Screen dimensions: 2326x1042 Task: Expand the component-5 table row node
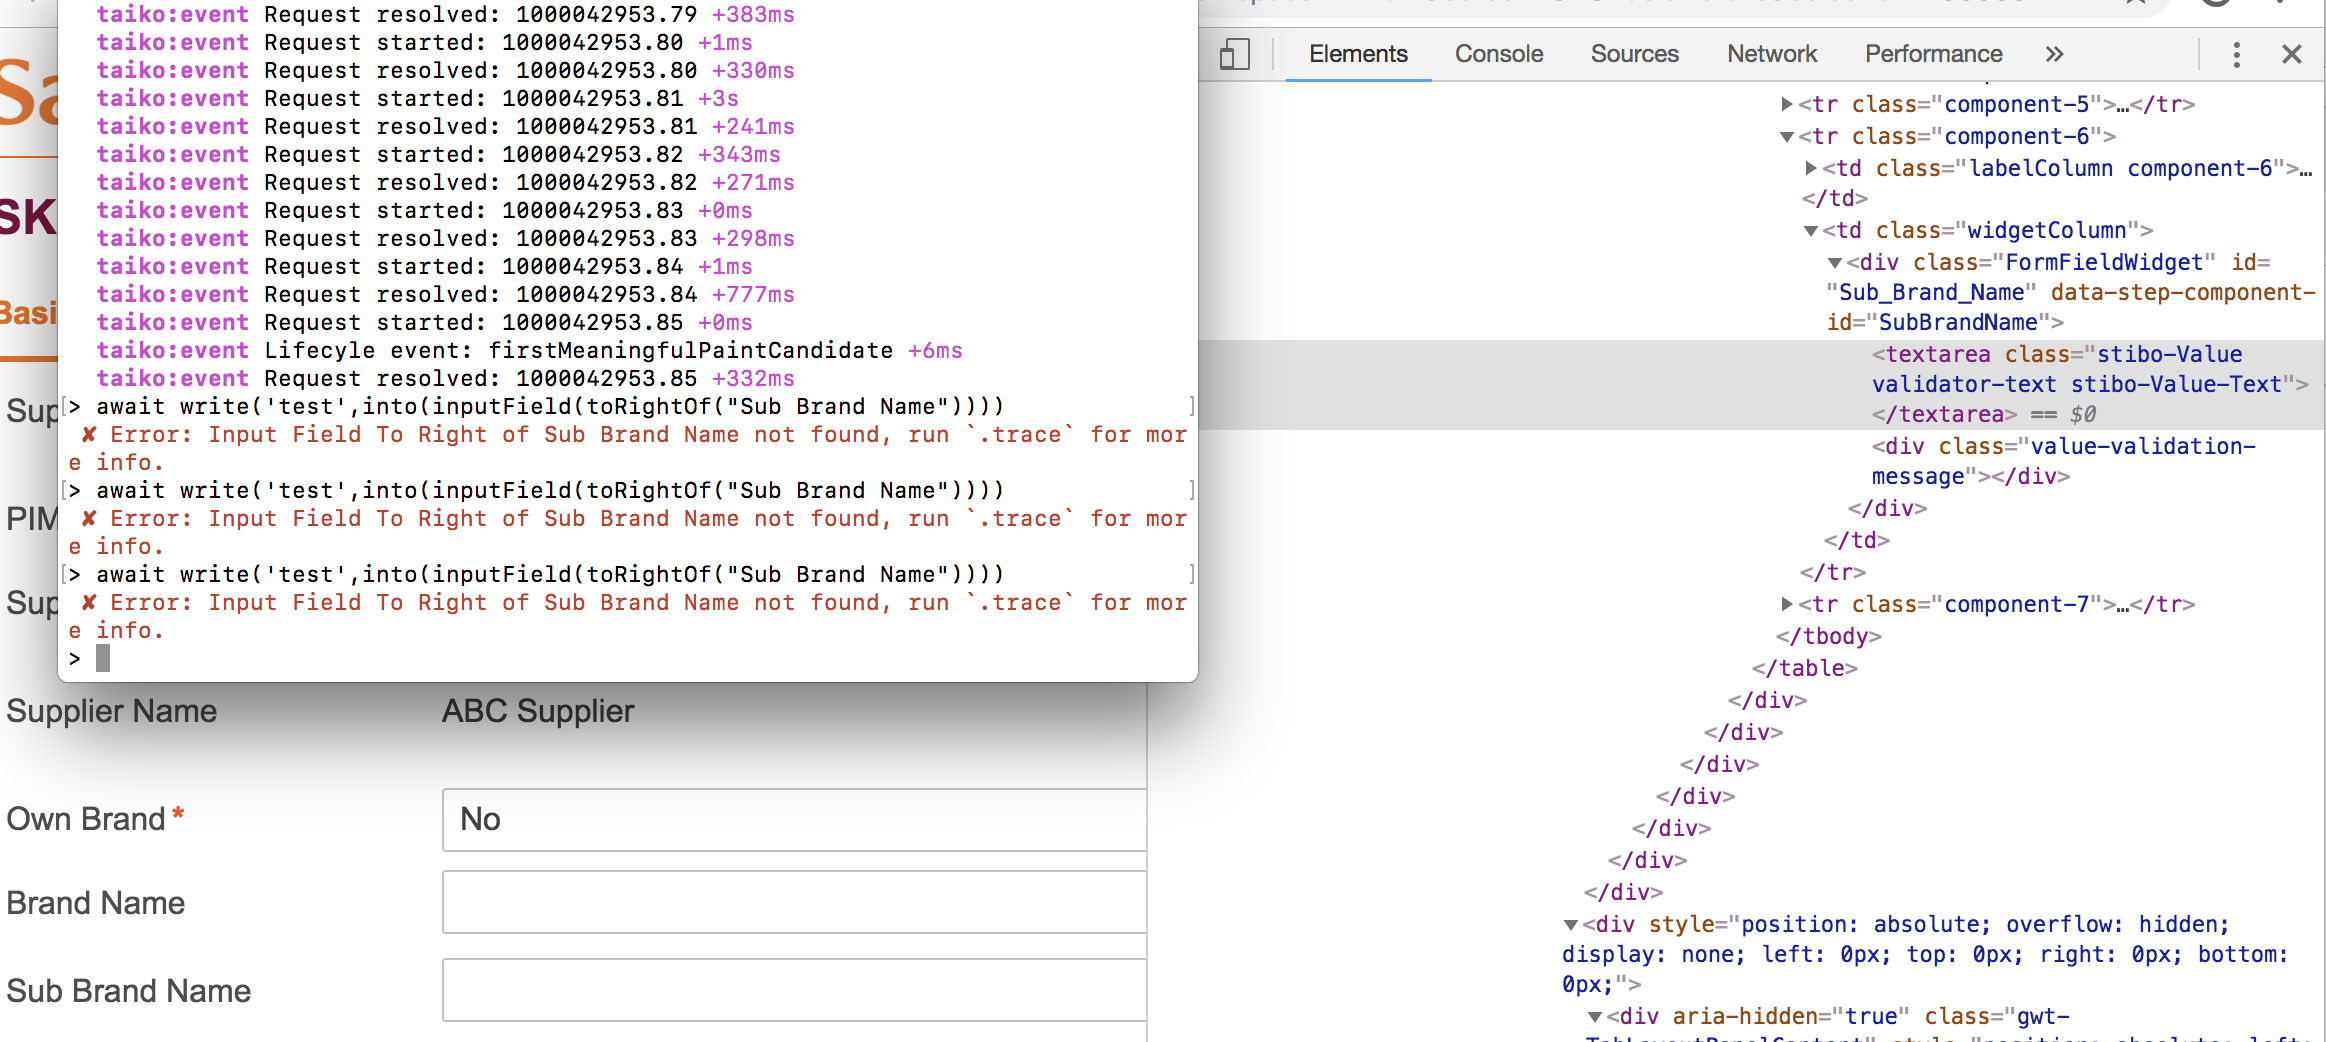coord(1787,104)
